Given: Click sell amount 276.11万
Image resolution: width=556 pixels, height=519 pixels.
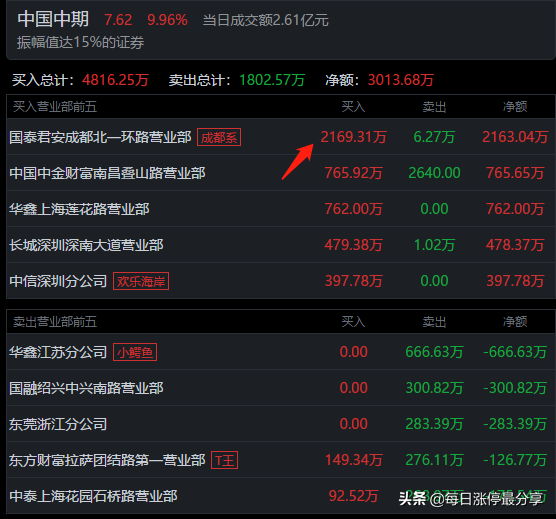Looking at the screenshot, I should [434, 460].
